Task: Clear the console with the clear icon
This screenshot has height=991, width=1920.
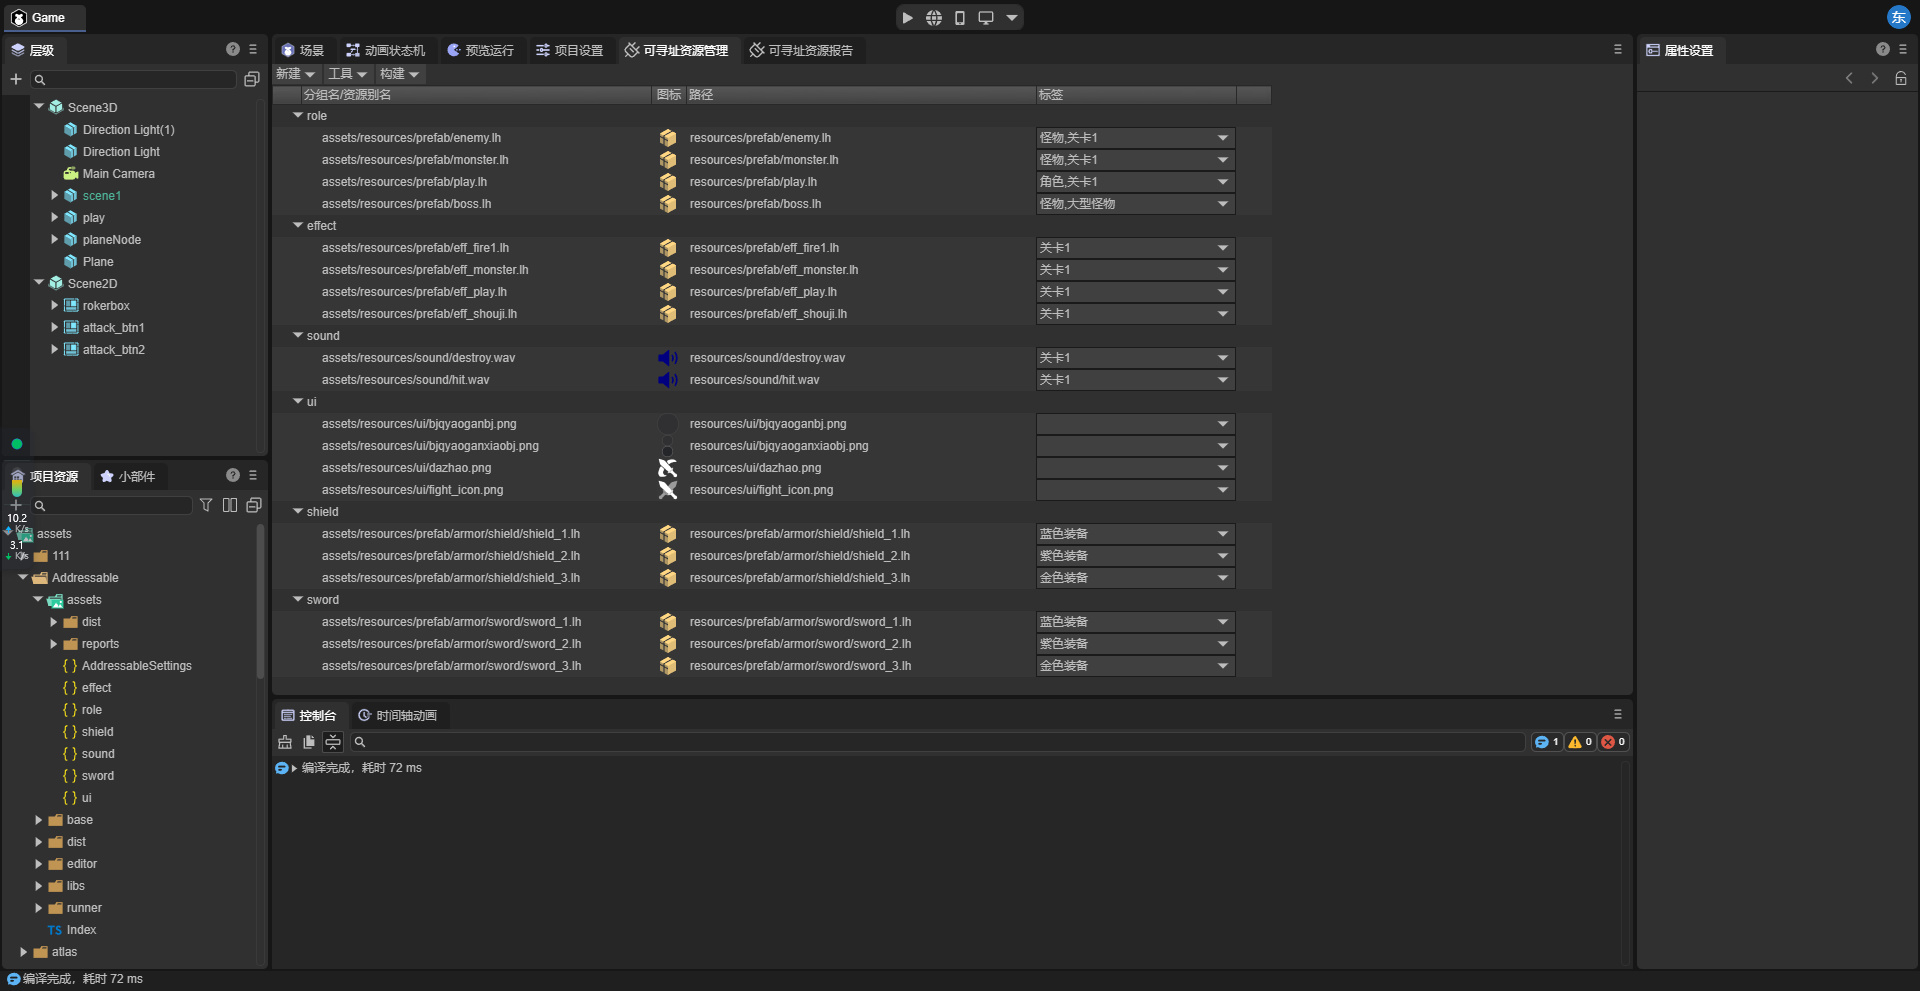Action: tap(285, 742)
